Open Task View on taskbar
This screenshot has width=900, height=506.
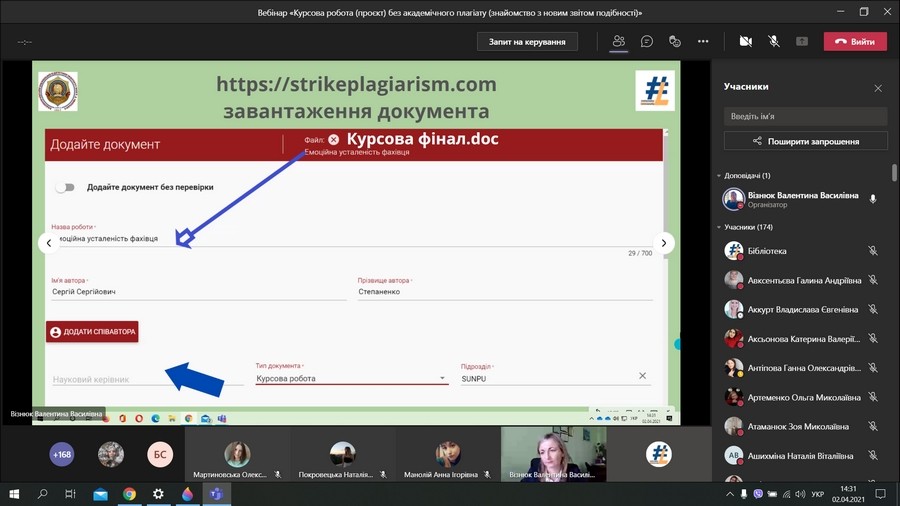point(70,494)
